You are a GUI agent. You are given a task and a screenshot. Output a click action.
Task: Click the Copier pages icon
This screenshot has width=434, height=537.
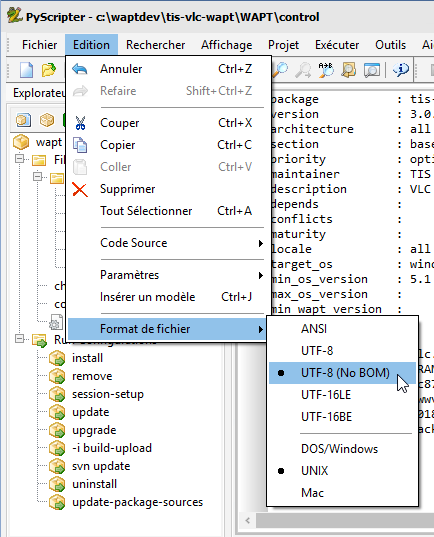80,145
